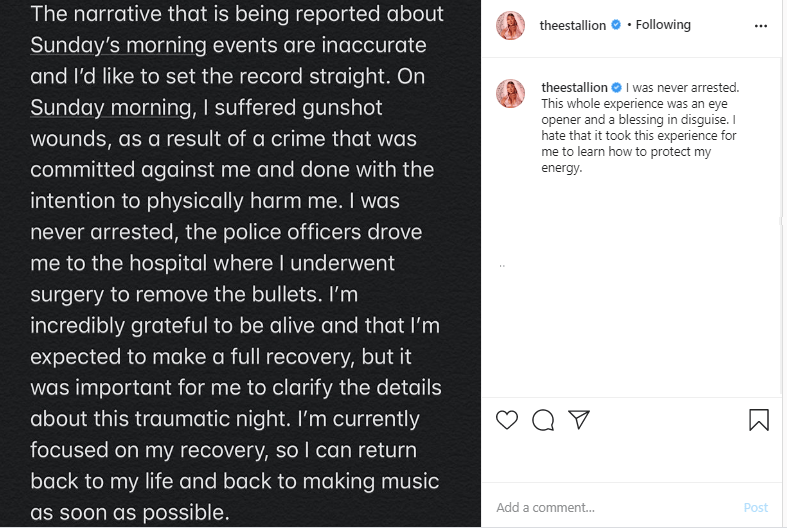Open theestallion avatar in post header

coord(511,25)
